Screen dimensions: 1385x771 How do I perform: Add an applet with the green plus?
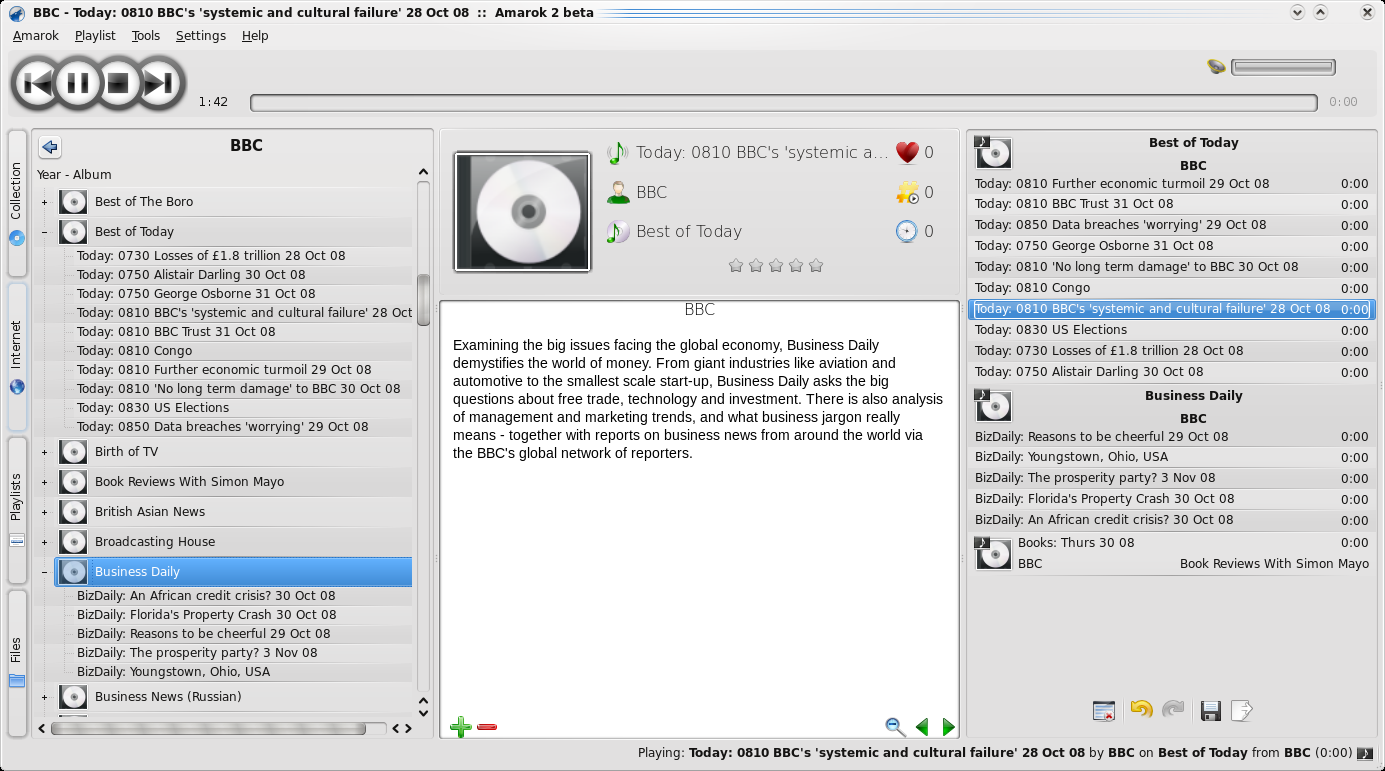tap(461, 727)
